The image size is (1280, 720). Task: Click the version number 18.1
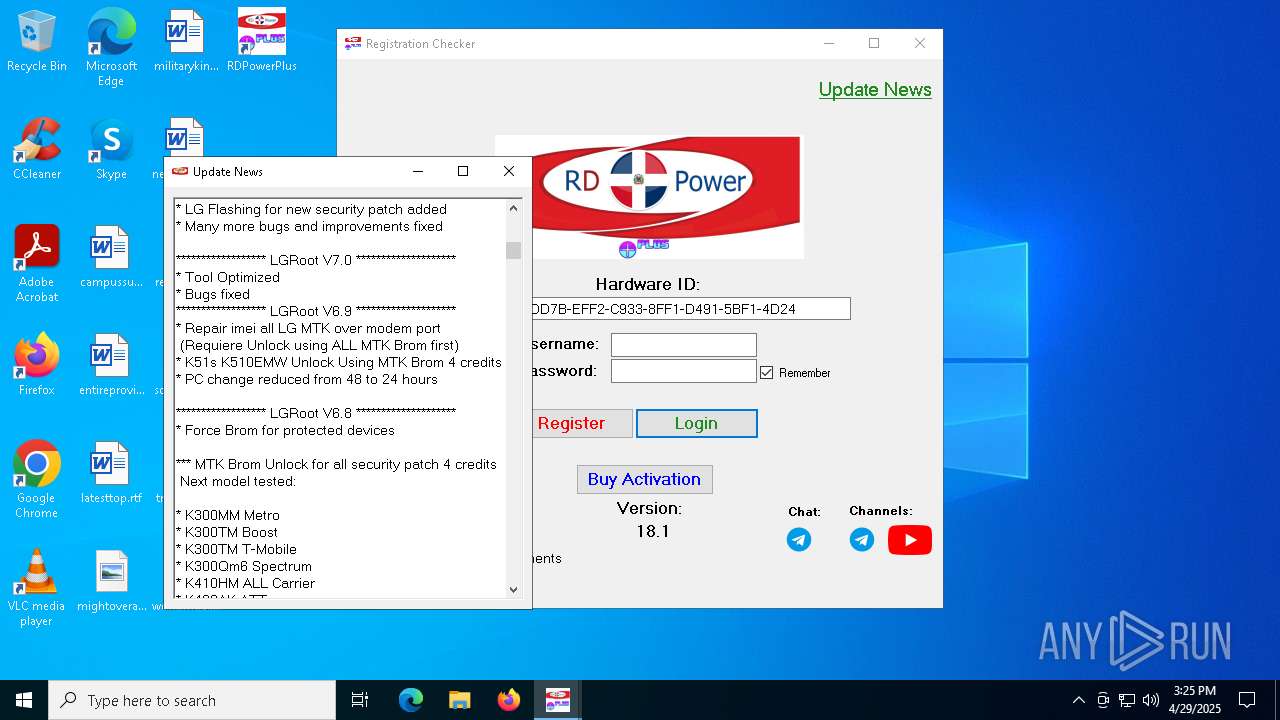[x=653, y=531]
